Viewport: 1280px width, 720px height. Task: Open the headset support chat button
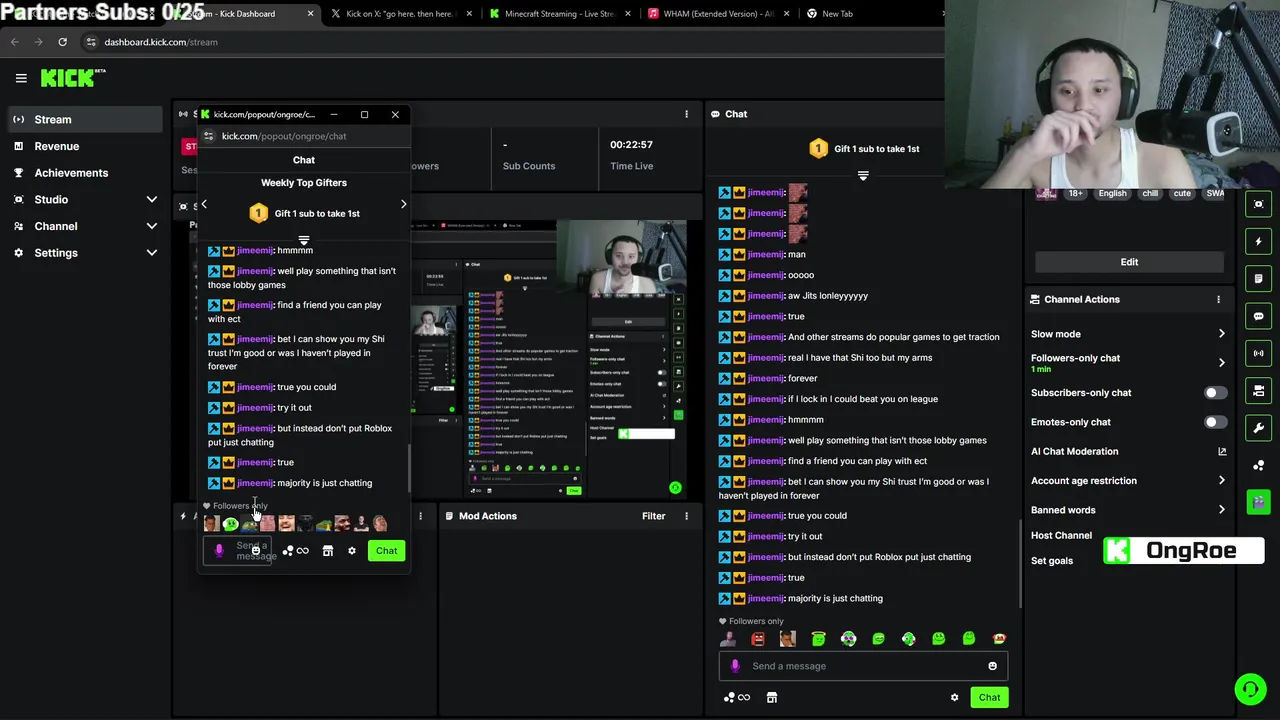coord(1249,689)
